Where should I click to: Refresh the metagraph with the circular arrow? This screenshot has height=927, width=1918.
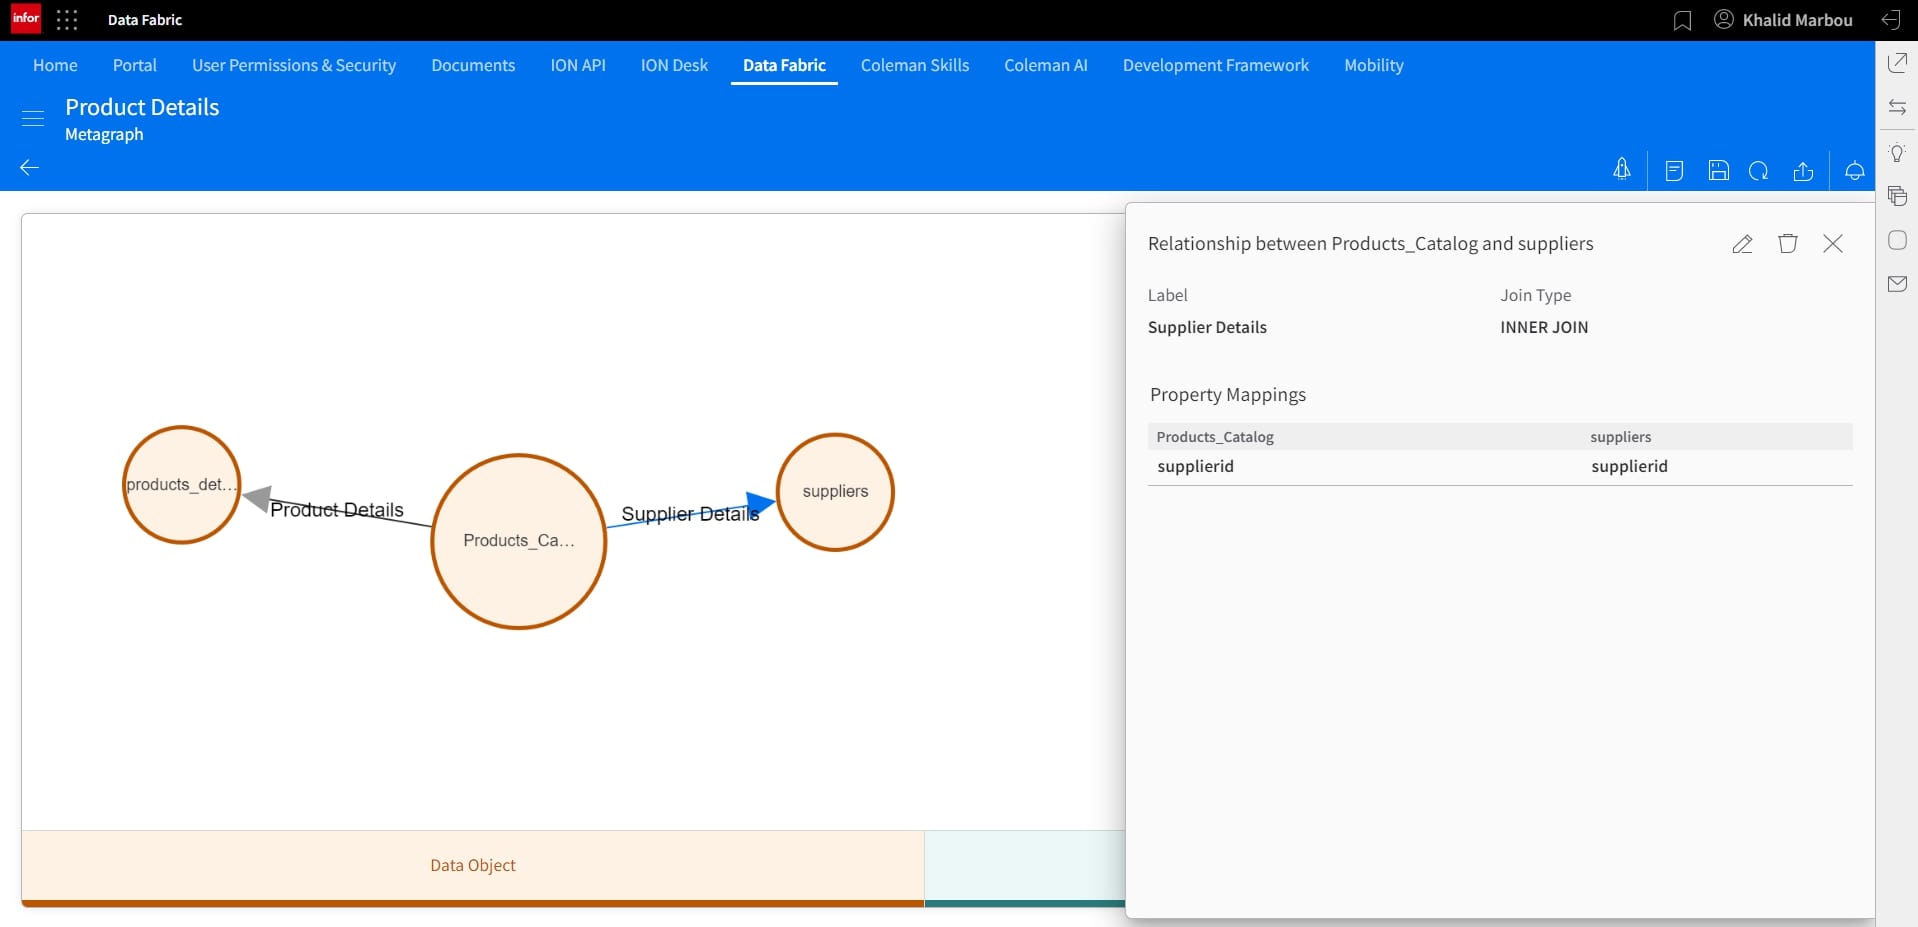tap(1759, 171)
